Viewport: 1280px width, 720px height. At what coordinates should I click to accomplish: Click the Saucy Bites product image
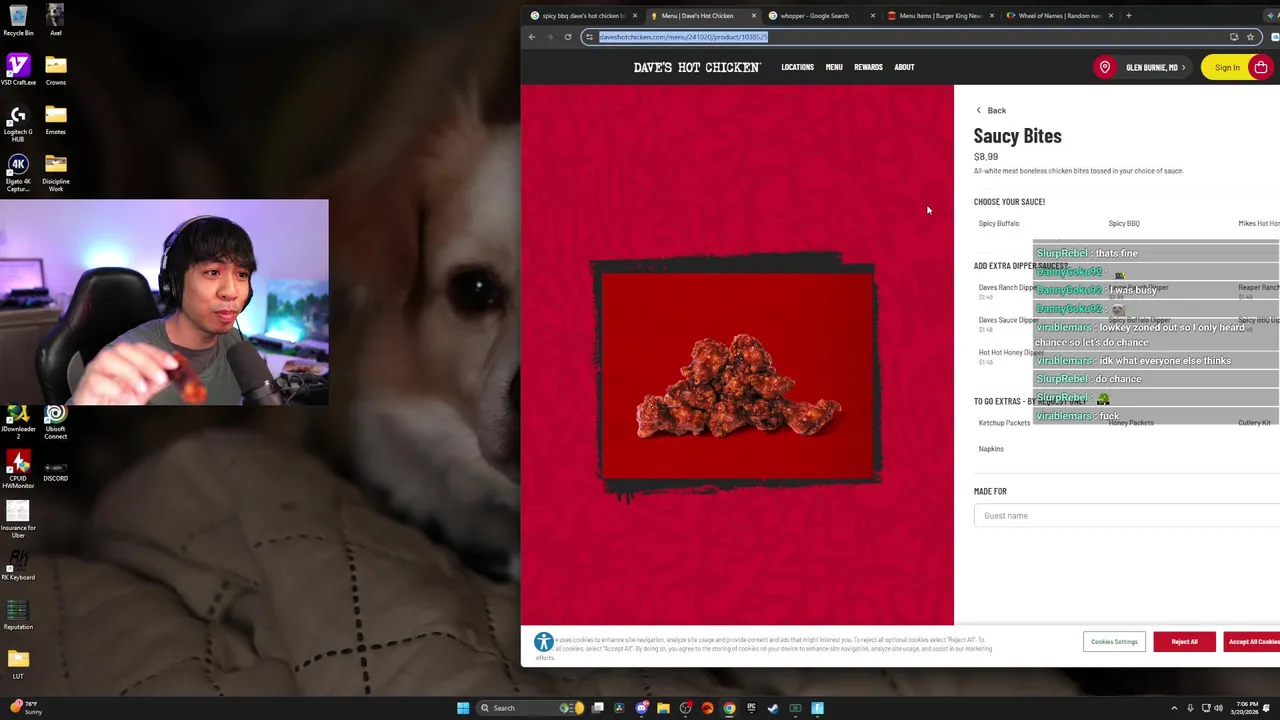[737, 377]
